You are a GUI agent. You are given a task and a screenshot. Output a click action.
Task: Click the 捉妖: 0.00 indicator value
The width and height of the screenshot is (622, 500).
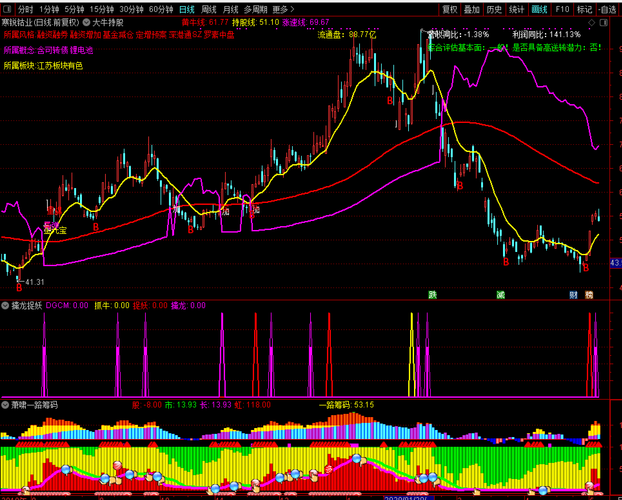[150, 306]
